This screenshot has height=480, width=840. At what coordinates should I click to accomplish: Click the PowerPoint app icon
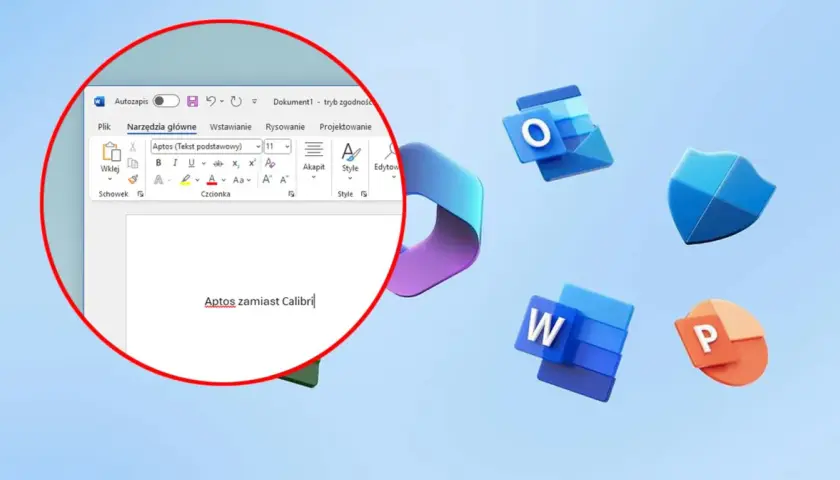[x=722, y=341]
